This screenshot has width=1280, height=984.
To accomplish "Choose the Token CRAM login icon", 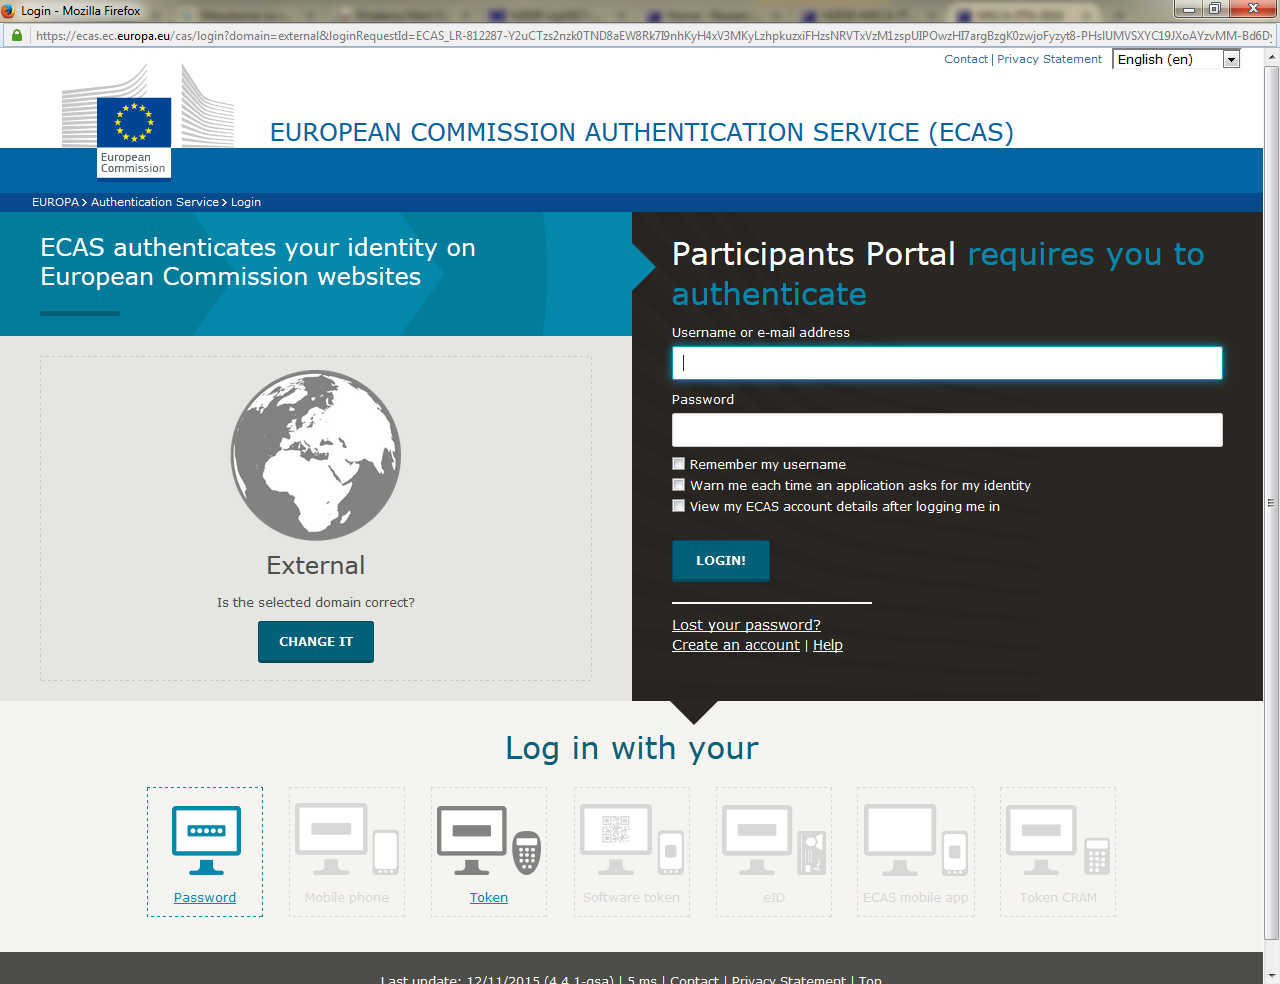I will 1058,841.
